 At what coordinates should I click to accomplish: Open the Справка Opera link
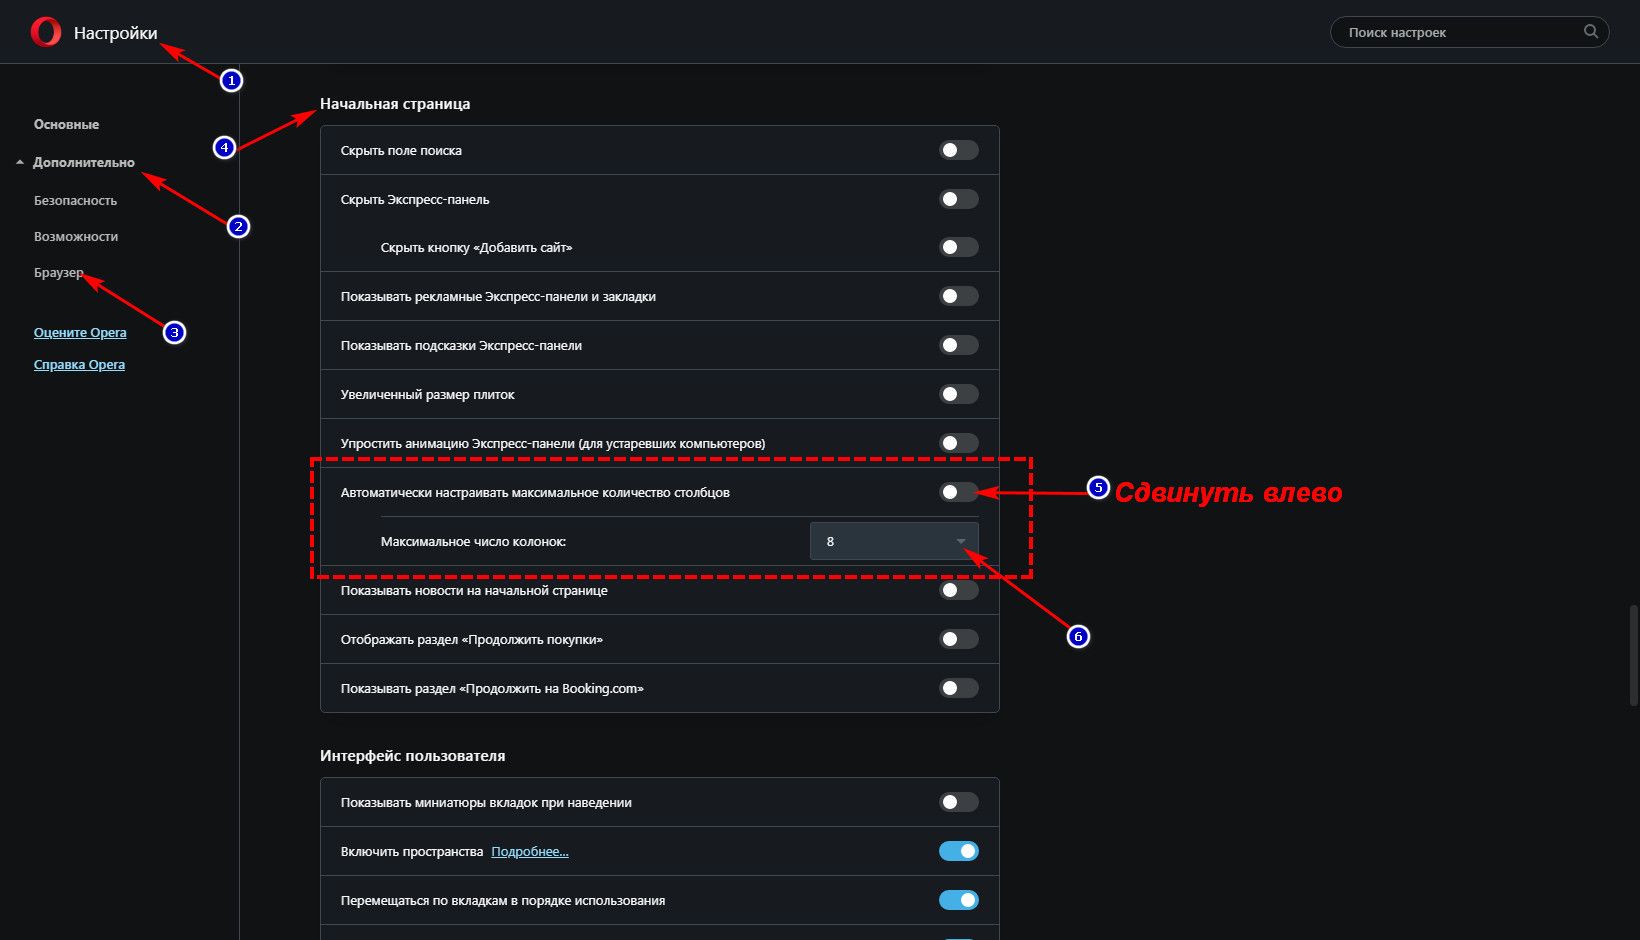click(79, 364)
